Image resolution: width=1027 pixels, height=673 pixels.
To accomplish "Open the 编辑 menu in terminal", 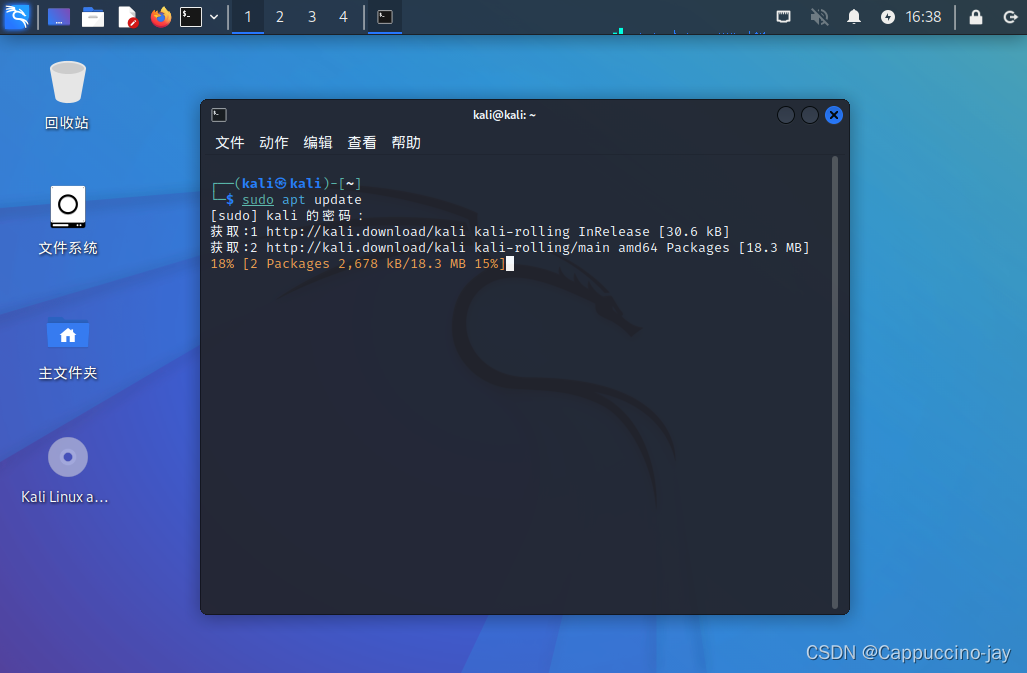I will point(318,143).
